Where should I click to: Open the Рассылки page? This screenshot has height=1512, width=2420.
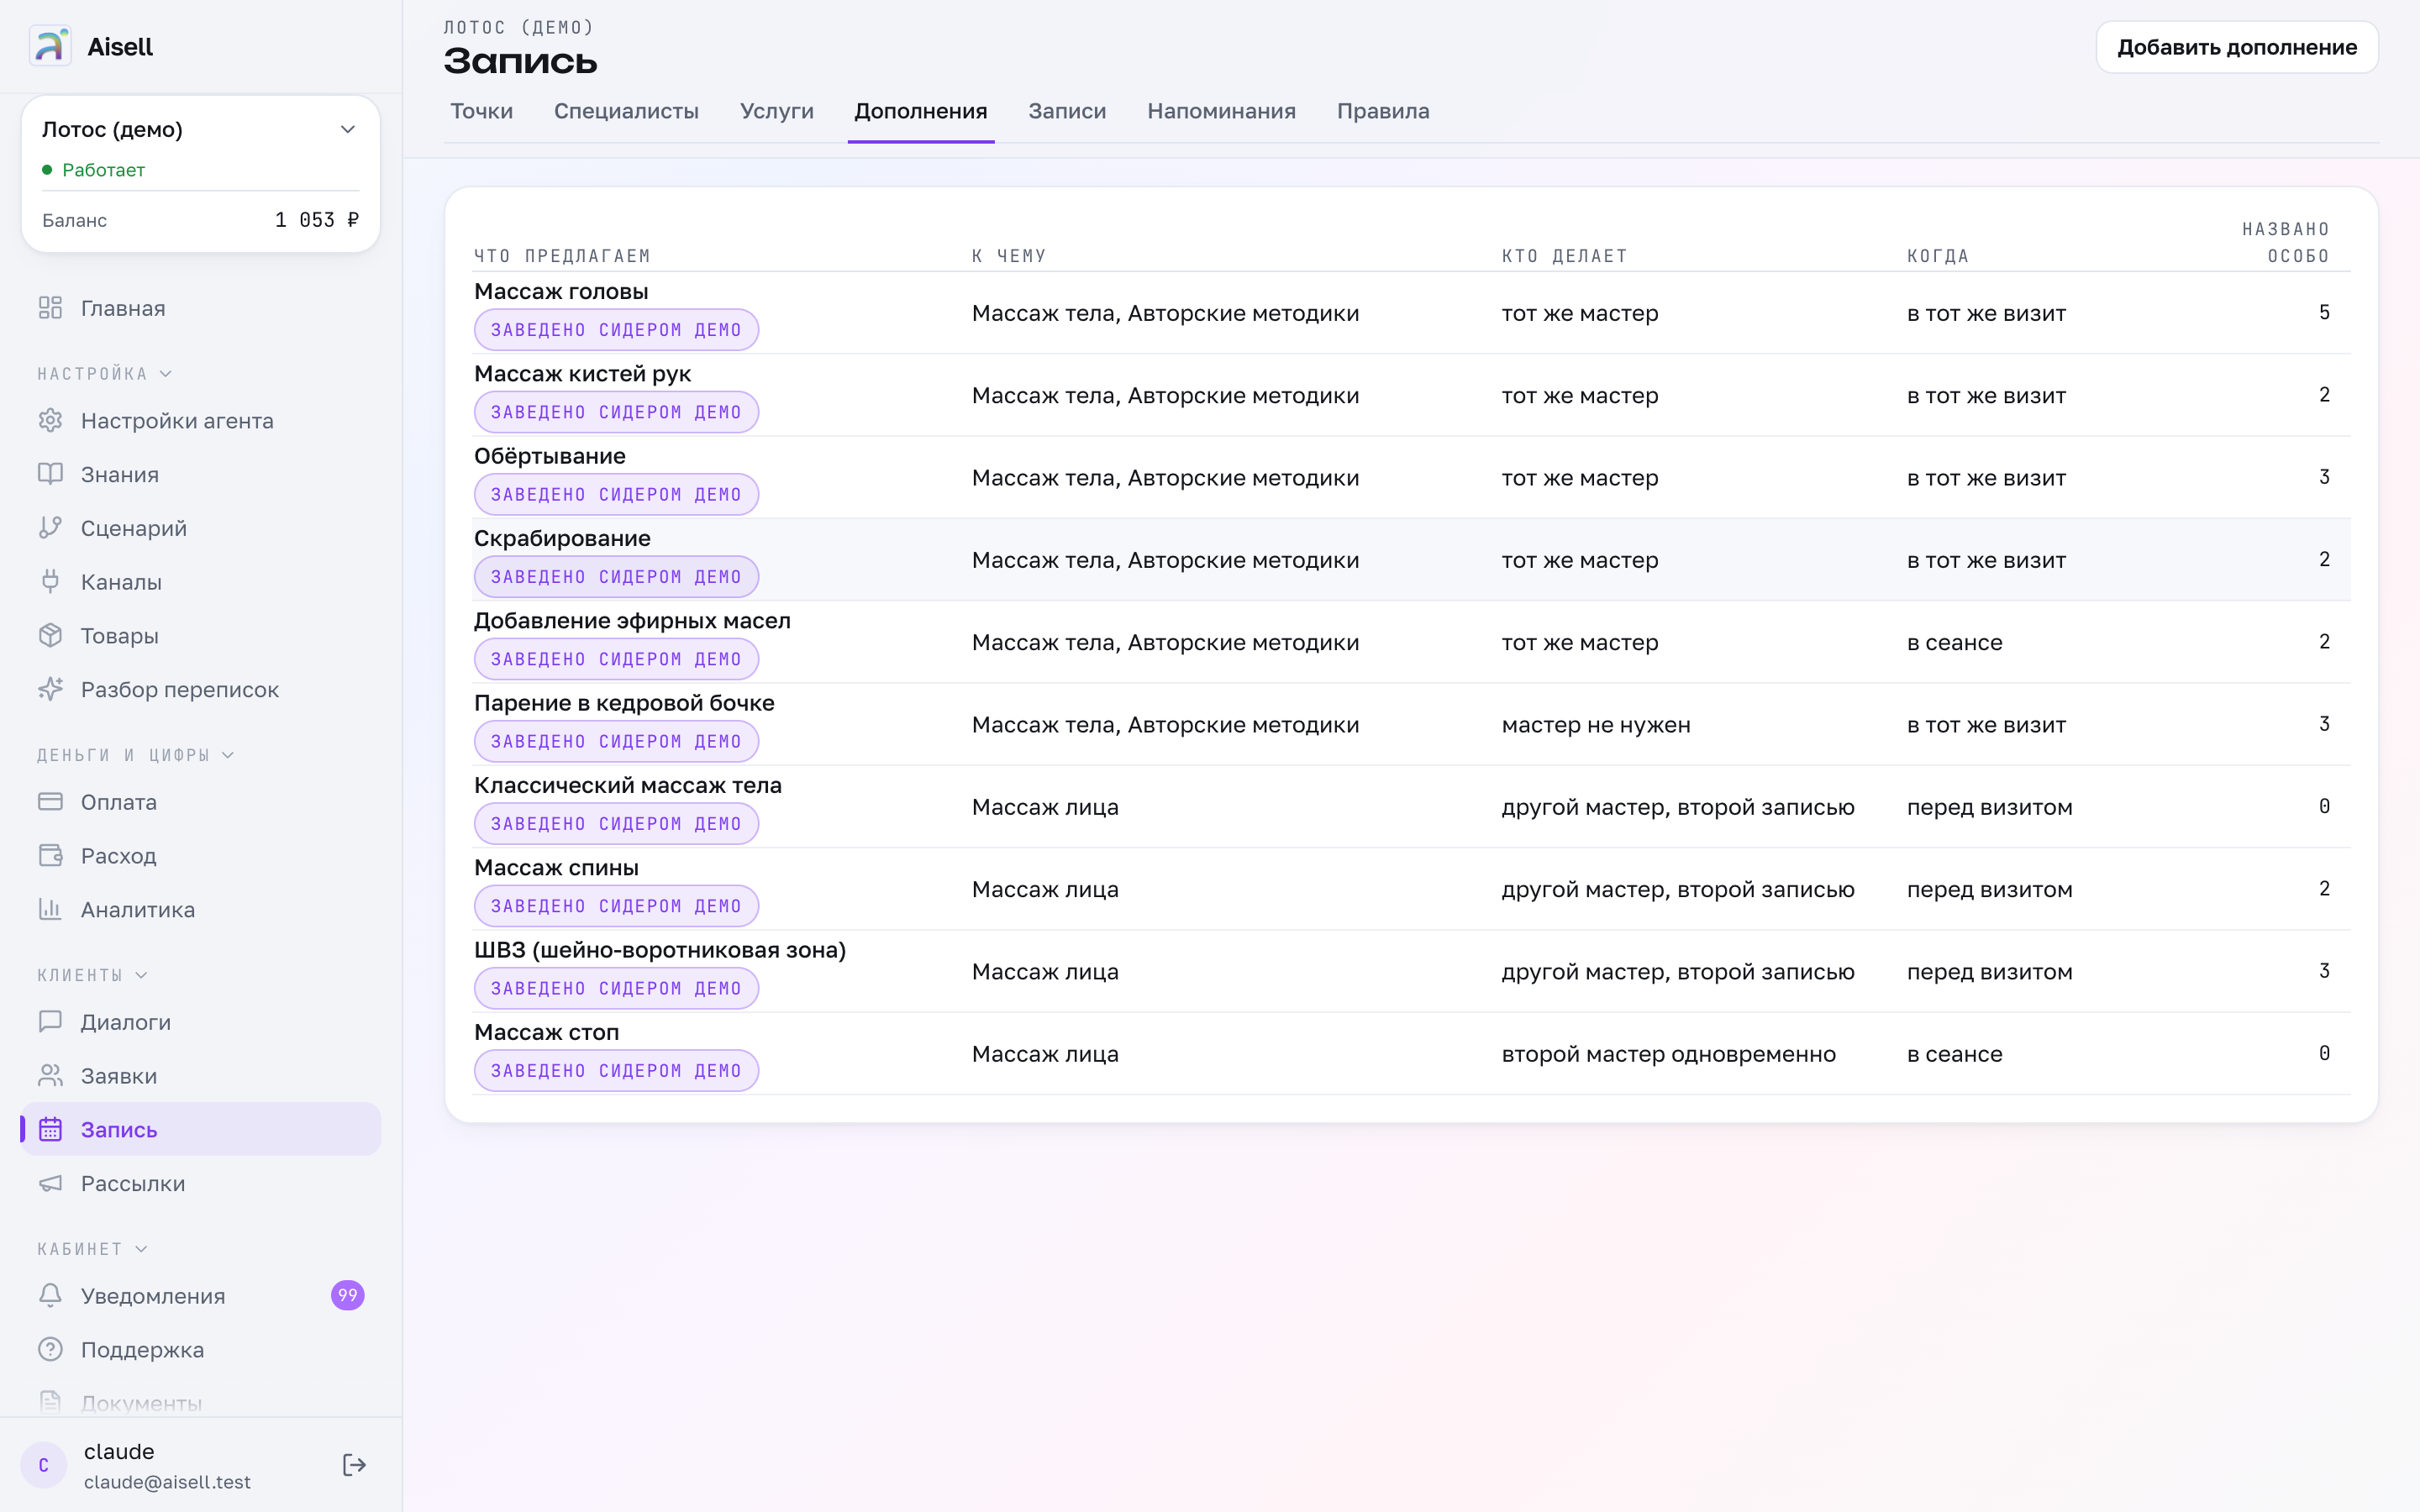200,1184
